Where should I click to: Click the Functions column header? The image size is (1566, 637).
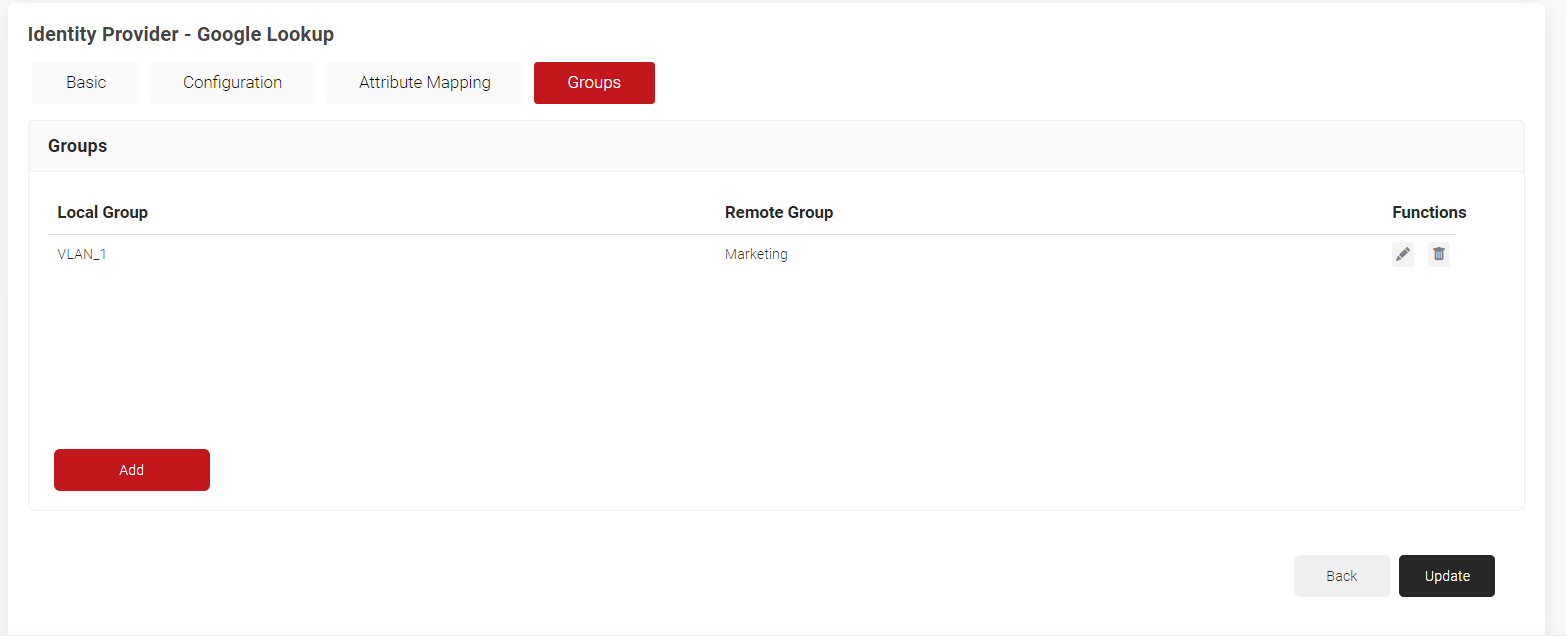coord(1428,212)
